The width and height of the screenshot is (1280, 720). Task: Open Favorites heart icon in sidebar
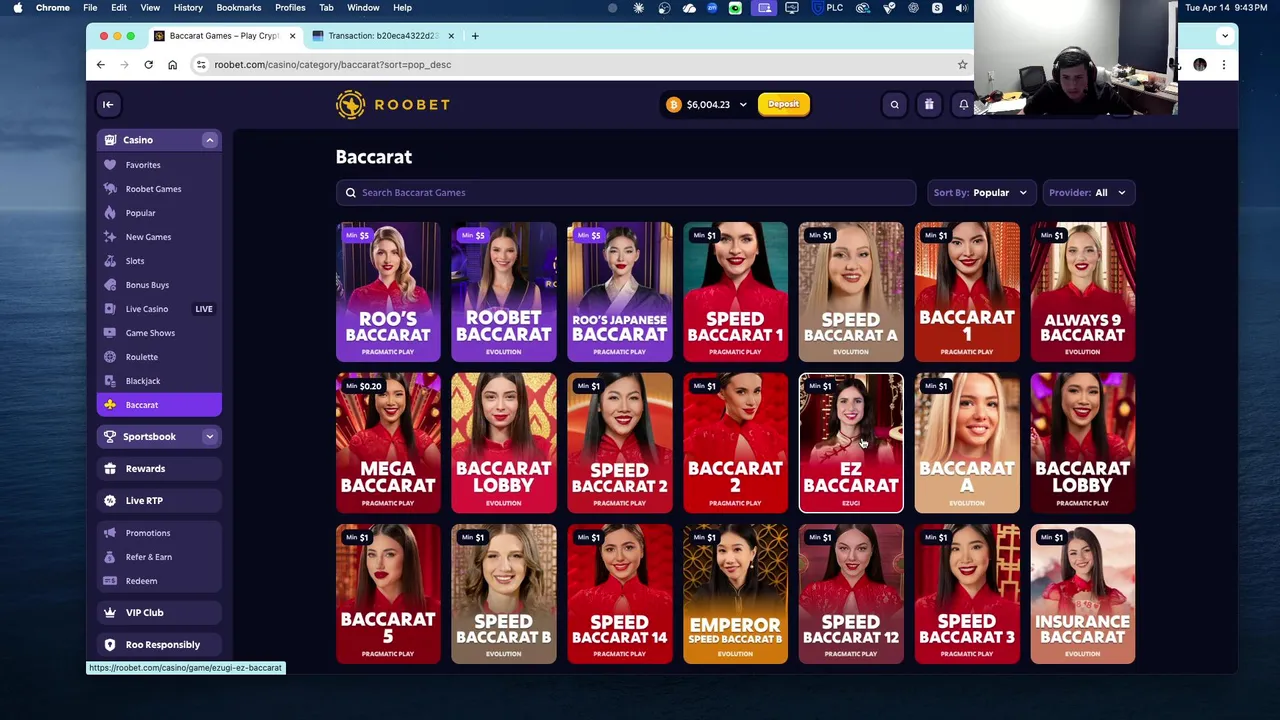click(110, 165)
